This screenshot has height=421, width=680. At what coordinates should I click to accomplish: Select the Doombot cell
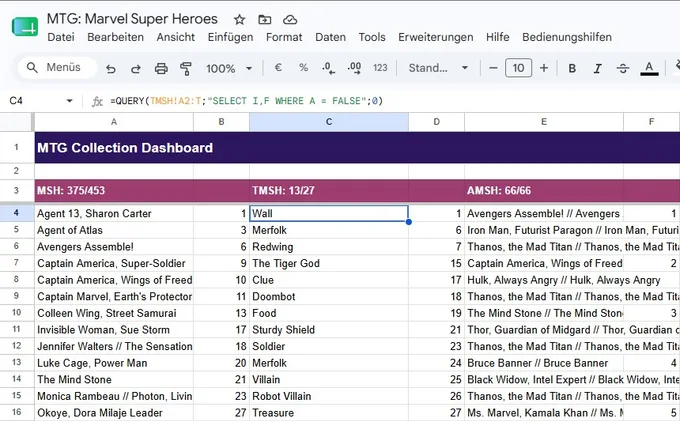coord(329,297)
